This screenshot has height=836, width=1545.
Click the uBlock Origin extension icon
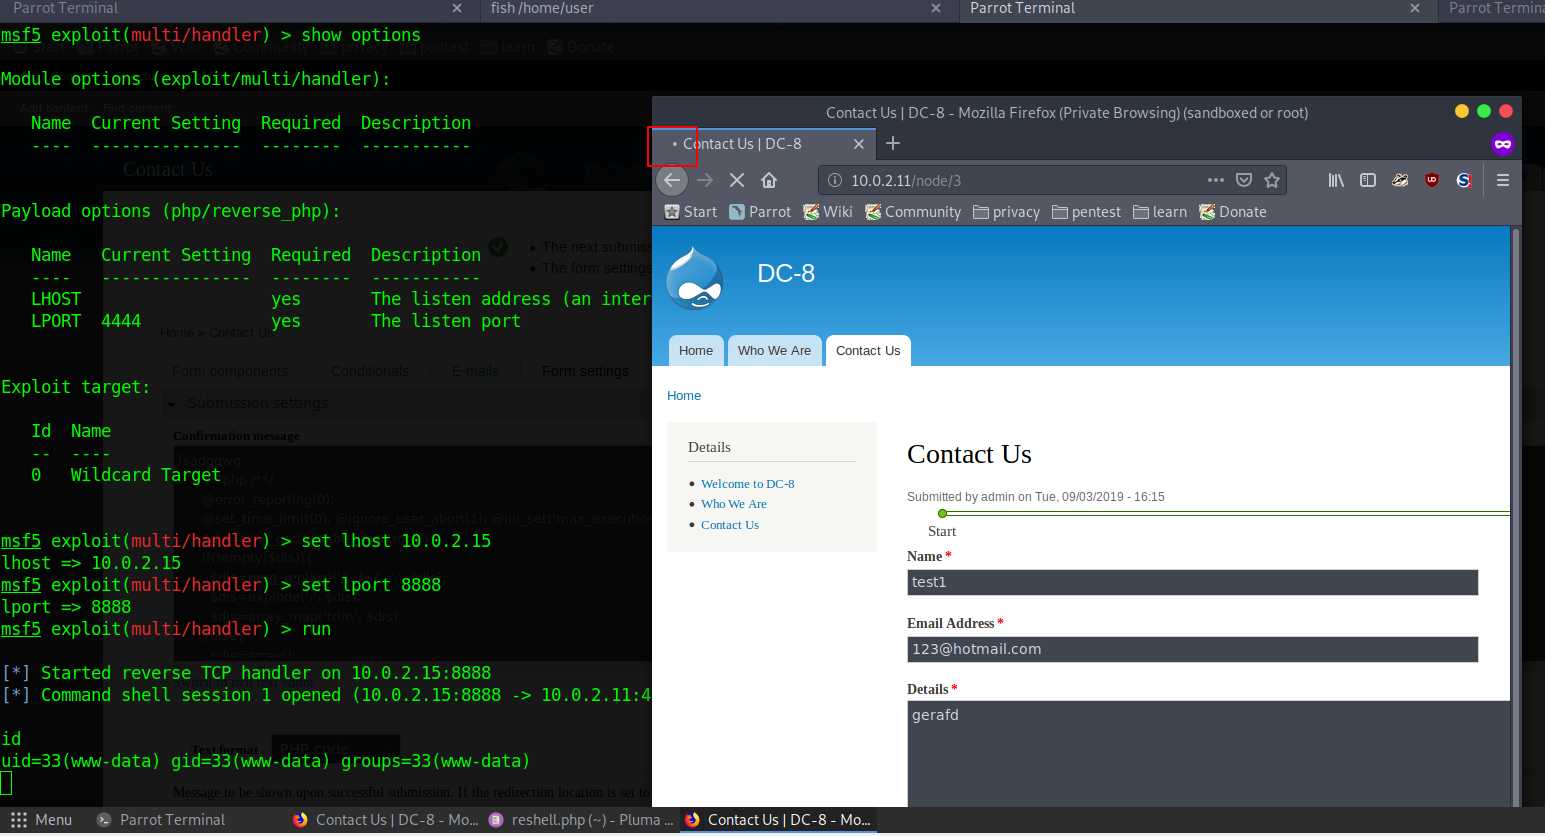tap(1432, 180)
